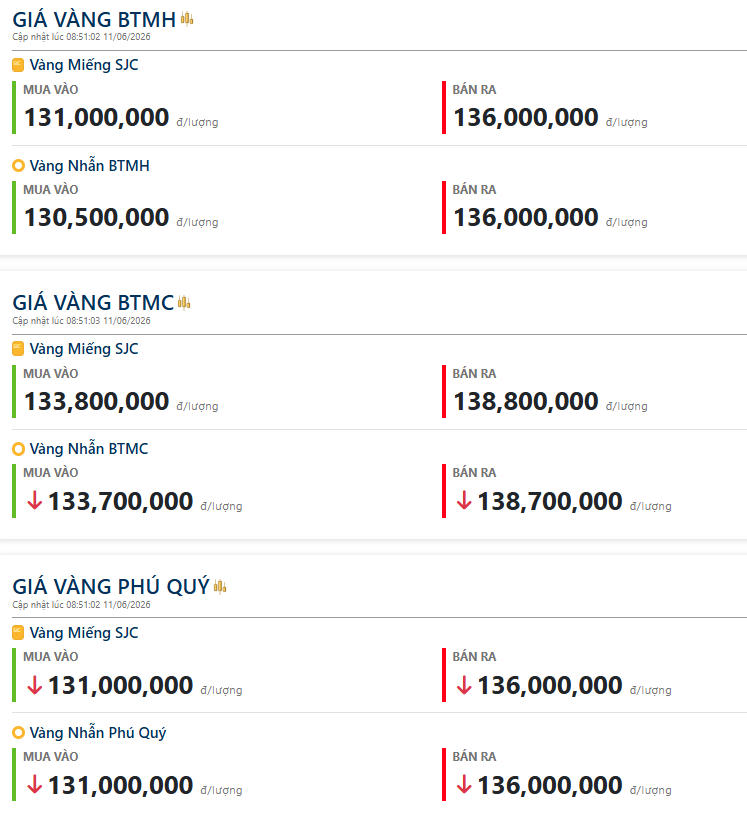Image resolution: width=747 pixels, height=815 pixels.
Task: Click the BTMH SJC selling price 136,000,000
Action: (x=526, y=117)
